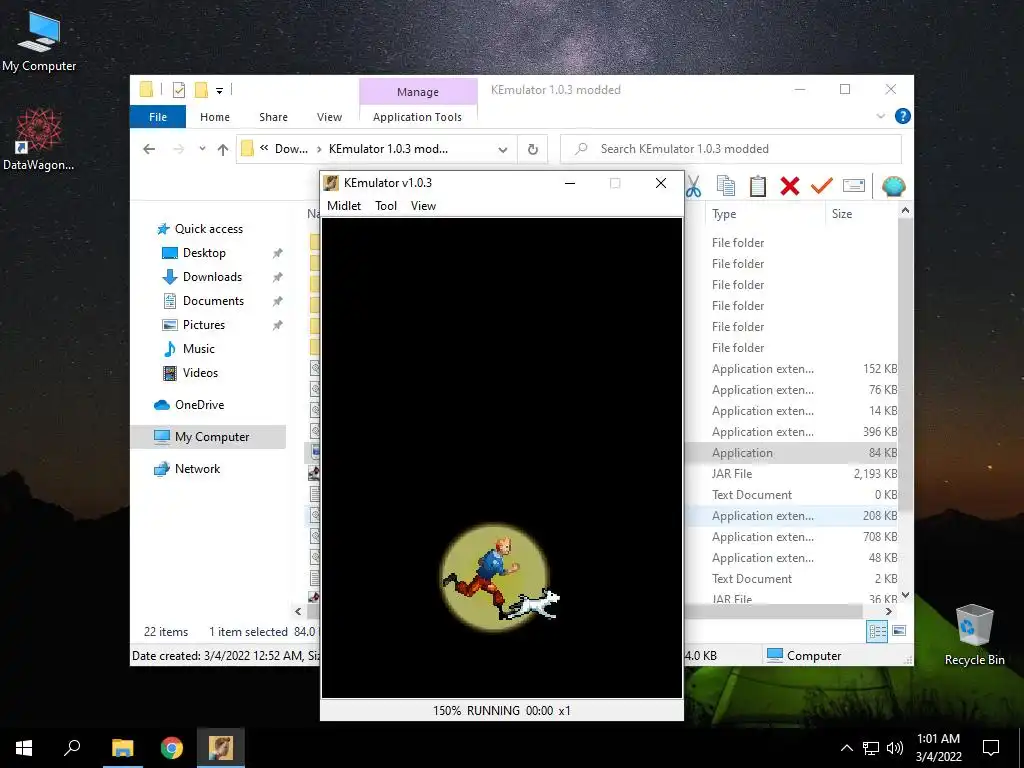Click the orange checkmark Properties icon

[x=822, y=186]
